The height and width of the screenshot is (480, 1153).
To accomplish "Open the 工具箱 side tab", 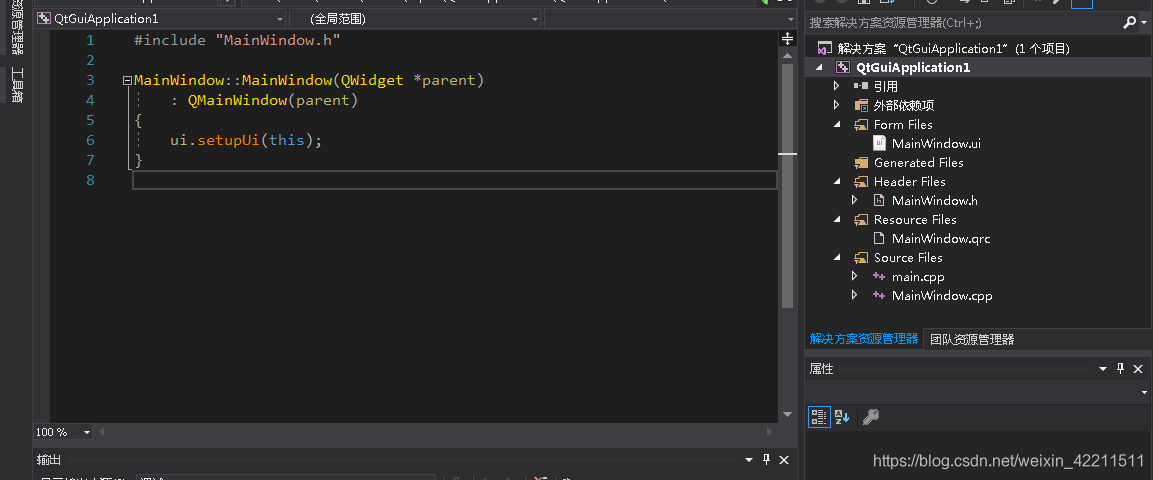I will coord(16,85).
